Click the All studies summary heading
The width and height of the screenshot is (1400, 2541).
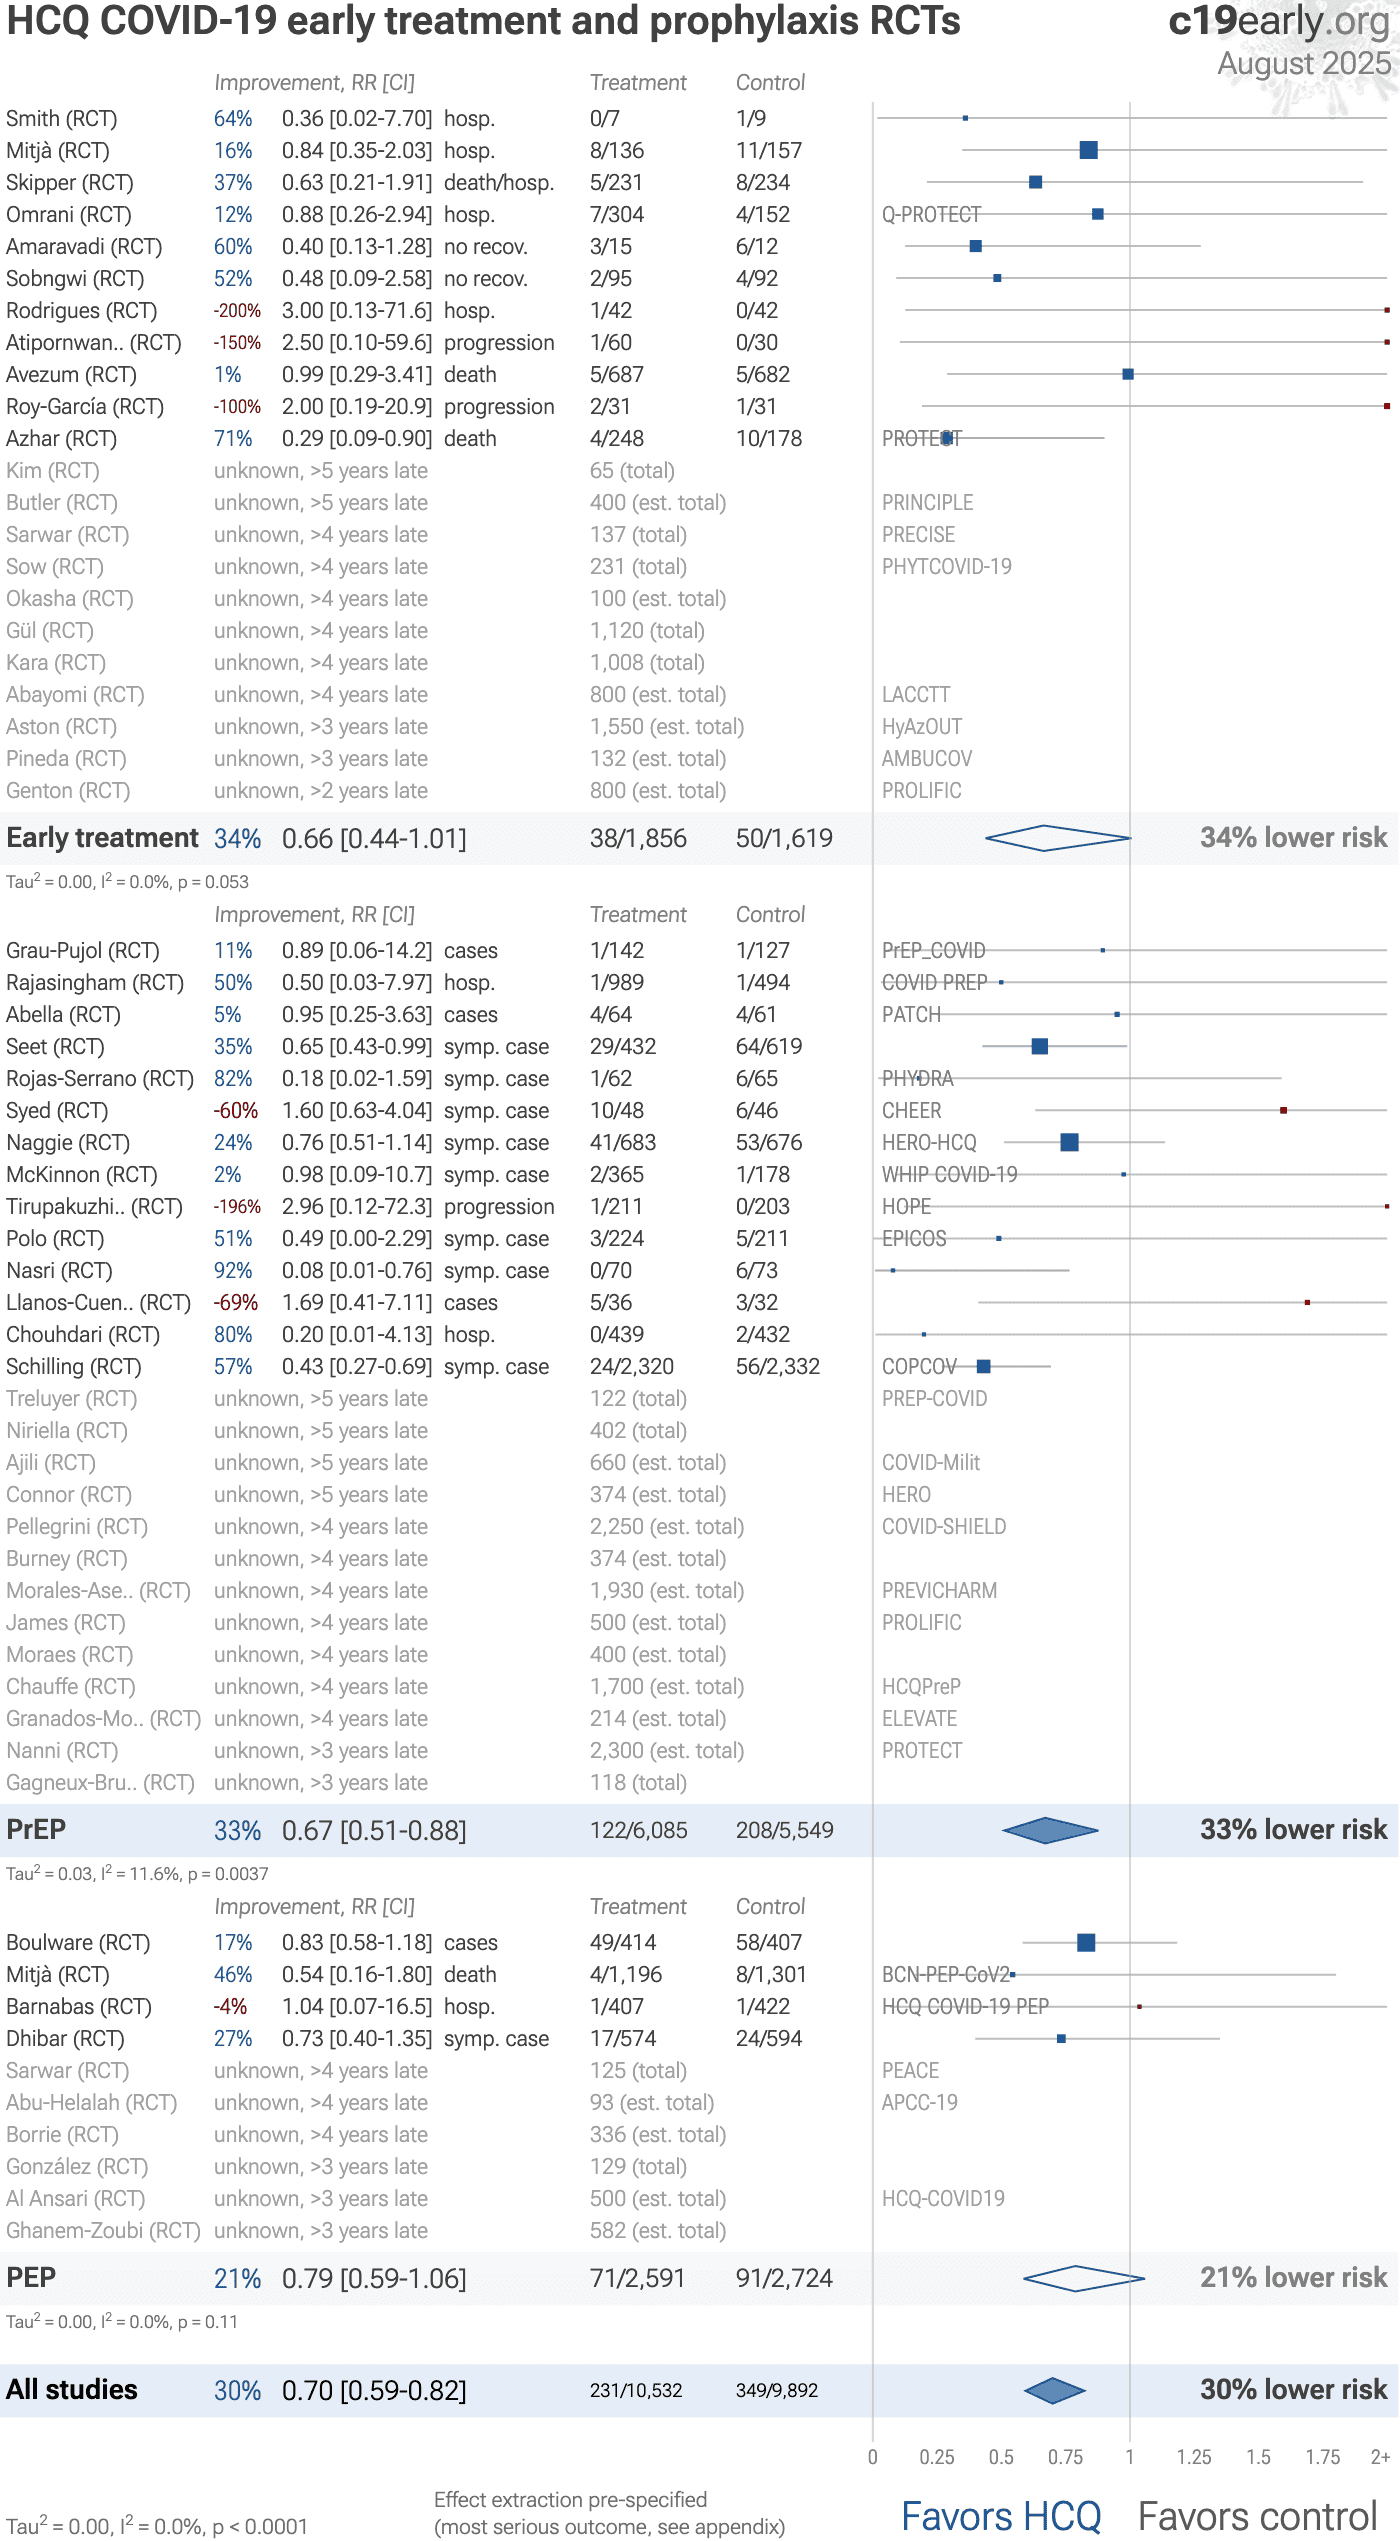[72, 2390]
